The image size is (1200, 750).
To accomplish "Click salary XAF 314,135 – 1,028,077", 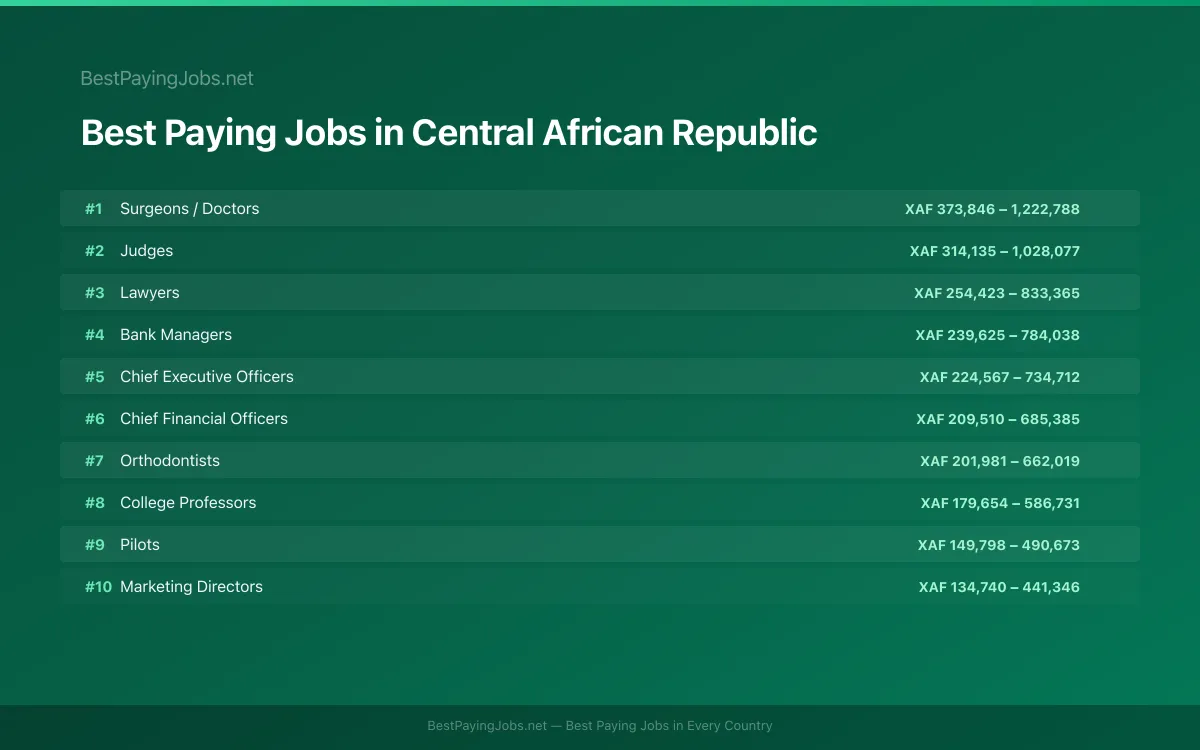I will point(995,251).
